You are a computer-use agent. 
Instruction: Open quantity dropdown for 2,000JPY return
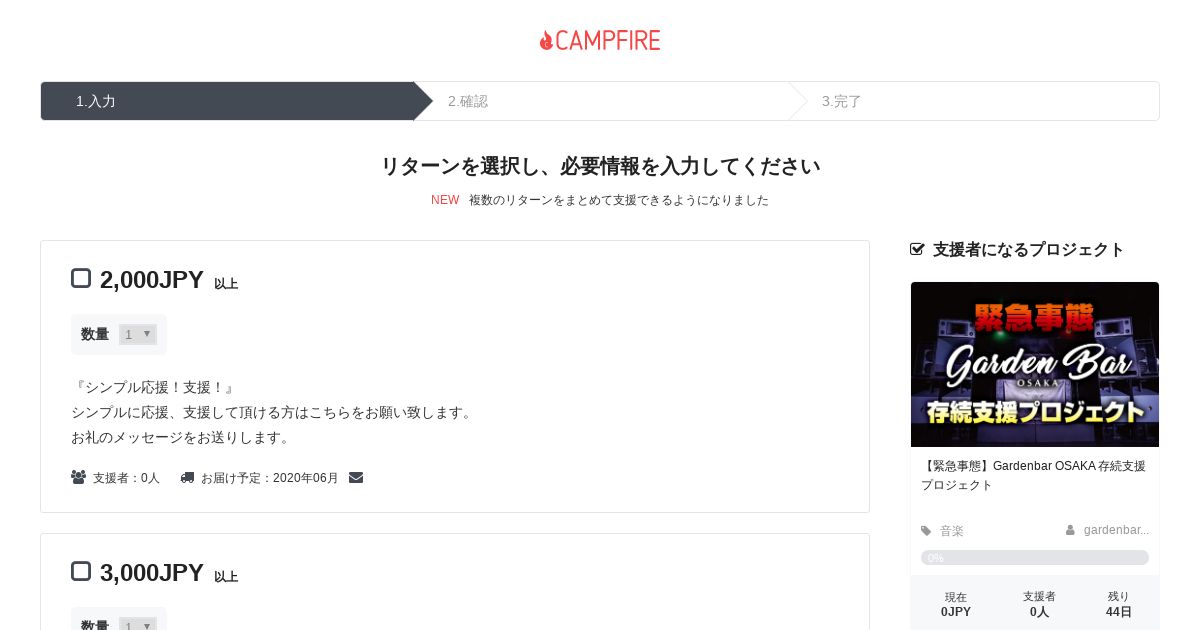[x=138, y=334]
